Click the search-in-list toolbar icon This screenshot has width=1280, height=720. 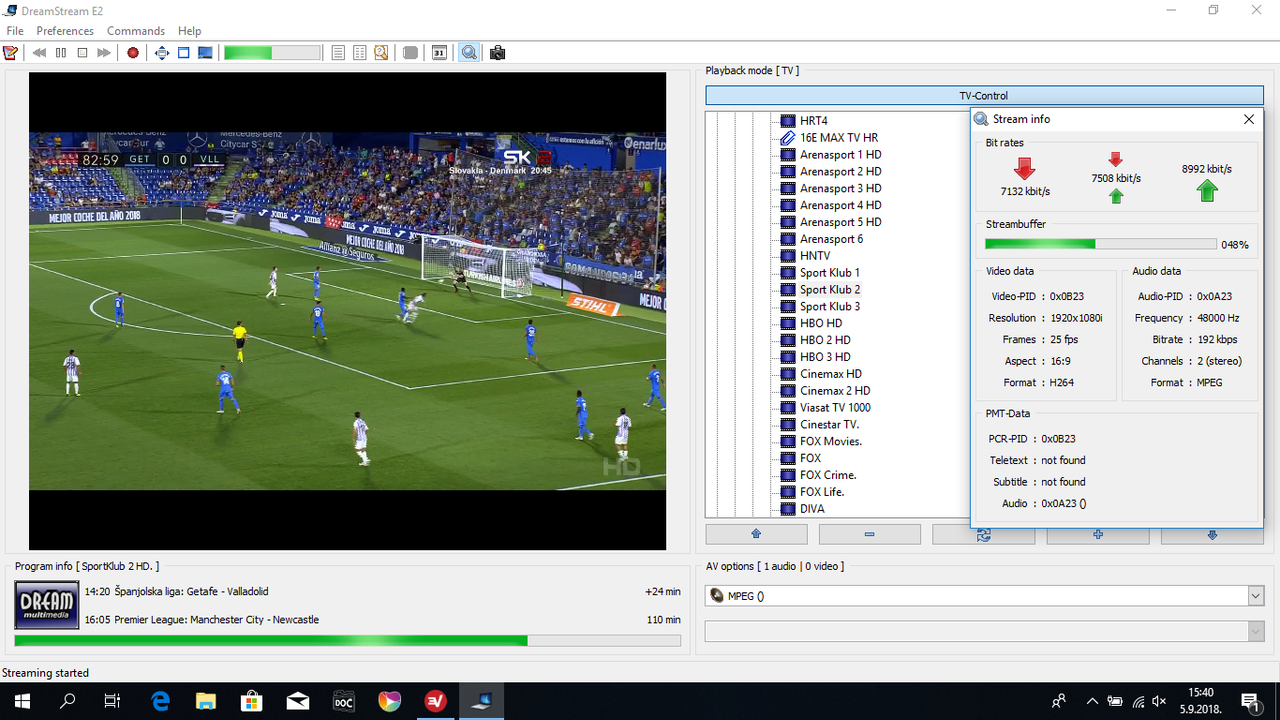381,53
